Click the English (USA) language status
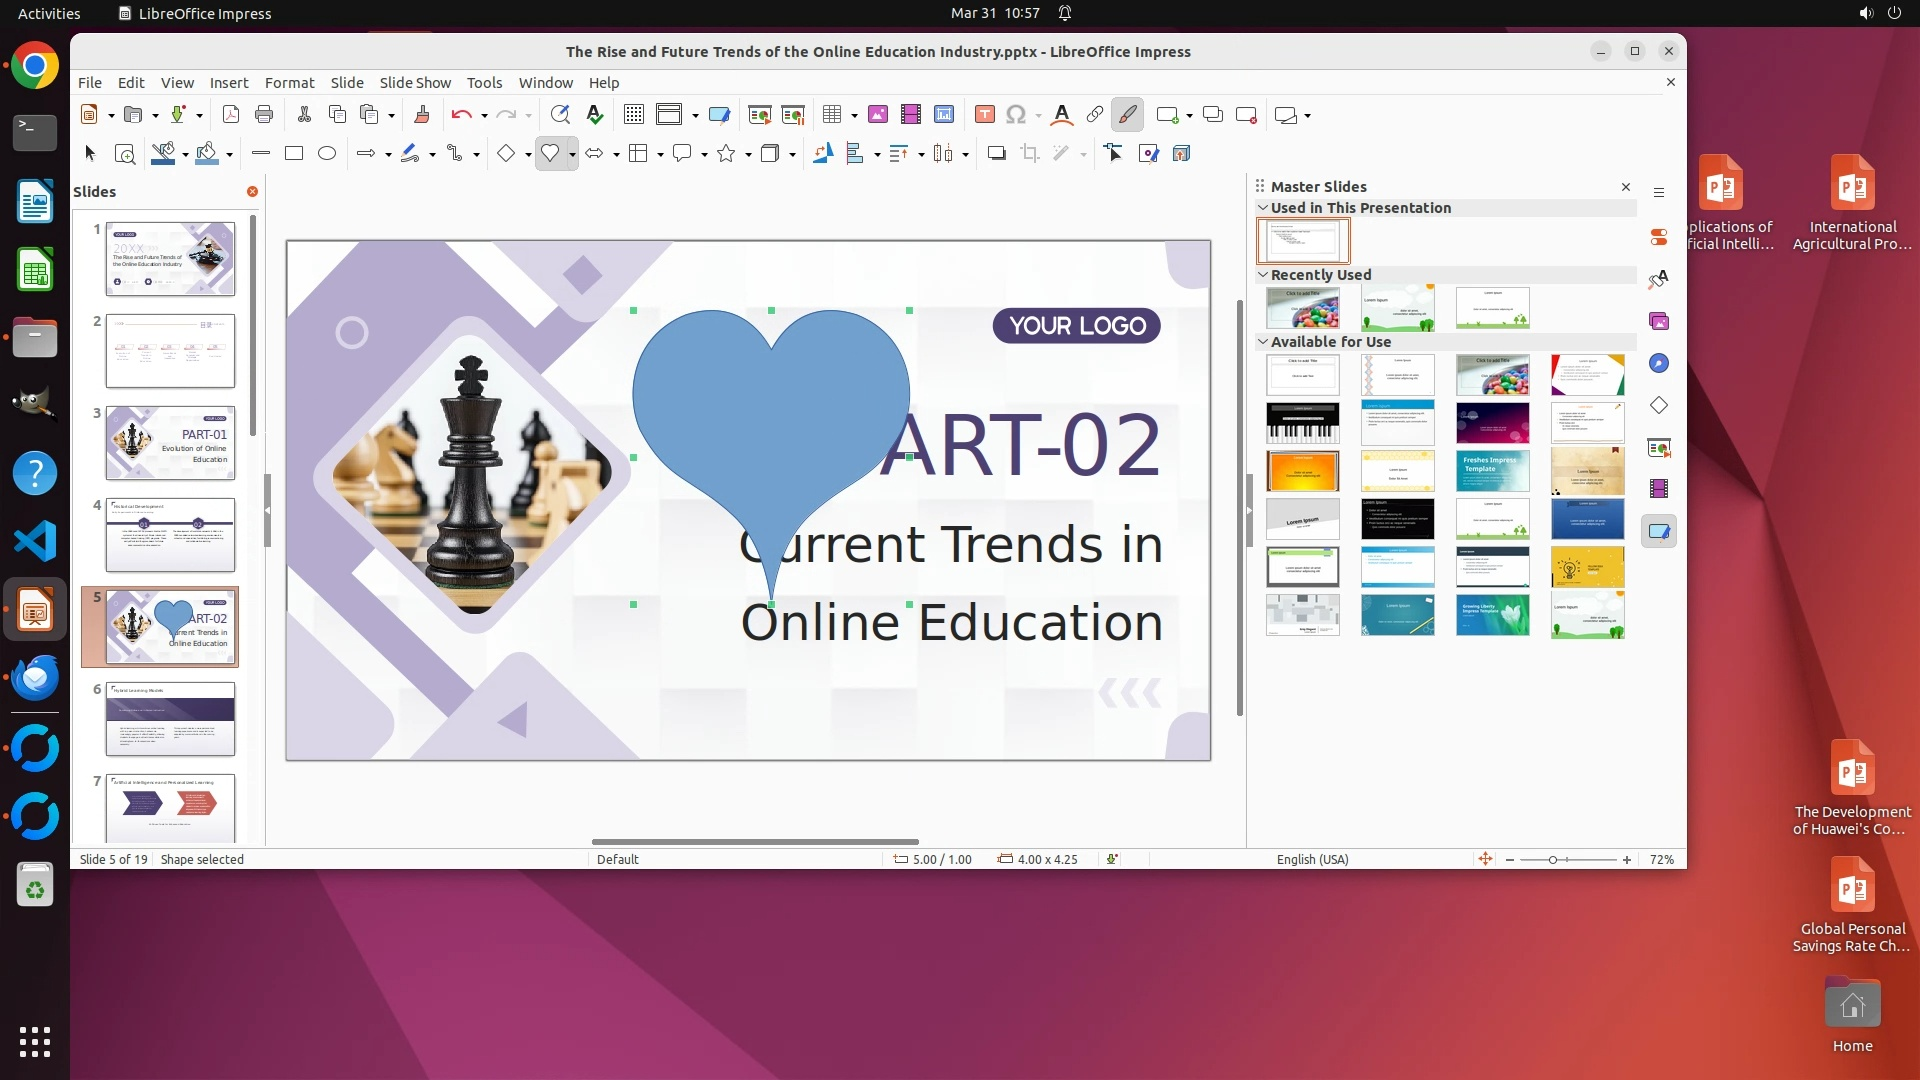The width and height of the screenshot is (1920, 1080). click(1312, 860)
